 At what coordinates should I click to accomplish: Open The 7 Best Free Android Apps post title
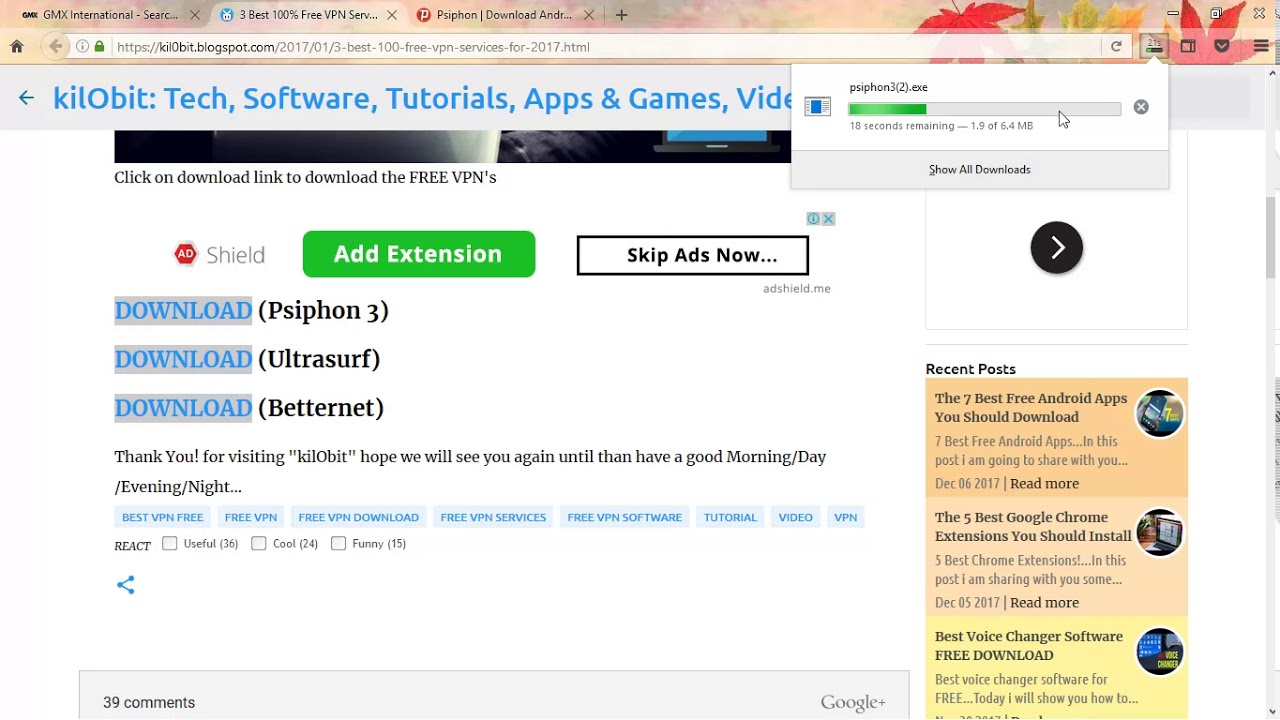point(1031,407)
